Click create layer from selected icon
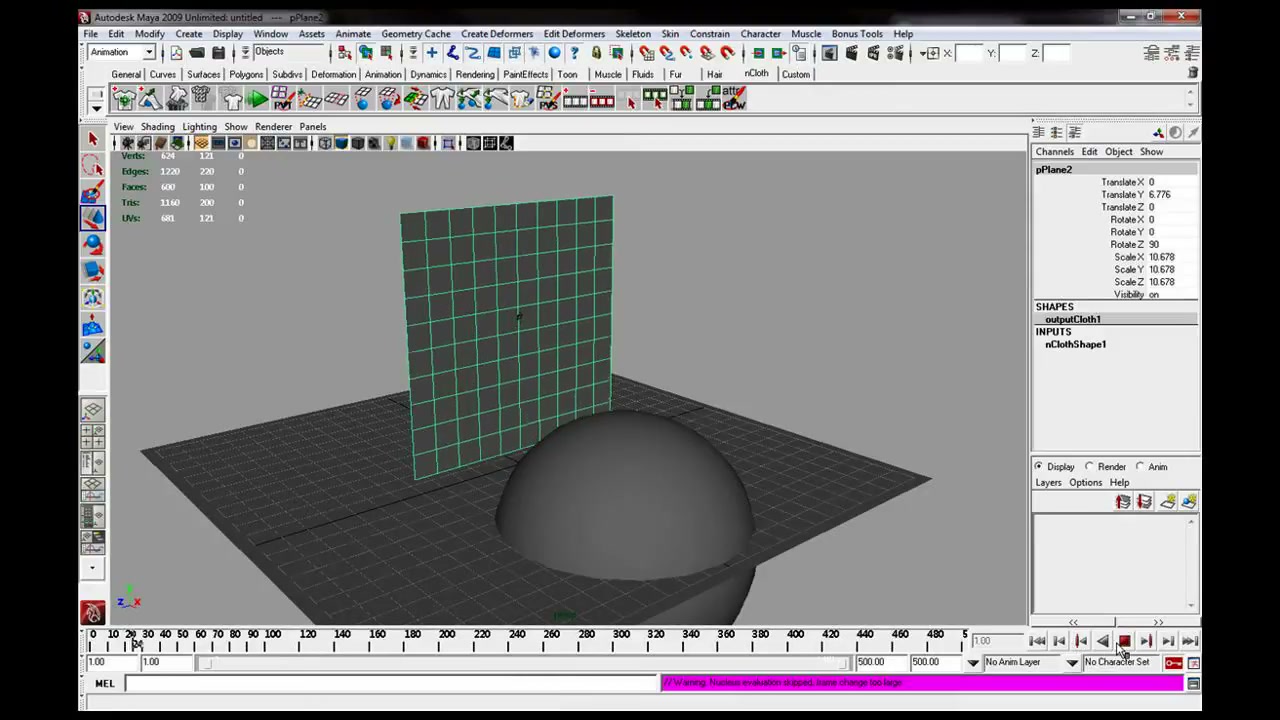 (1189, 502)
